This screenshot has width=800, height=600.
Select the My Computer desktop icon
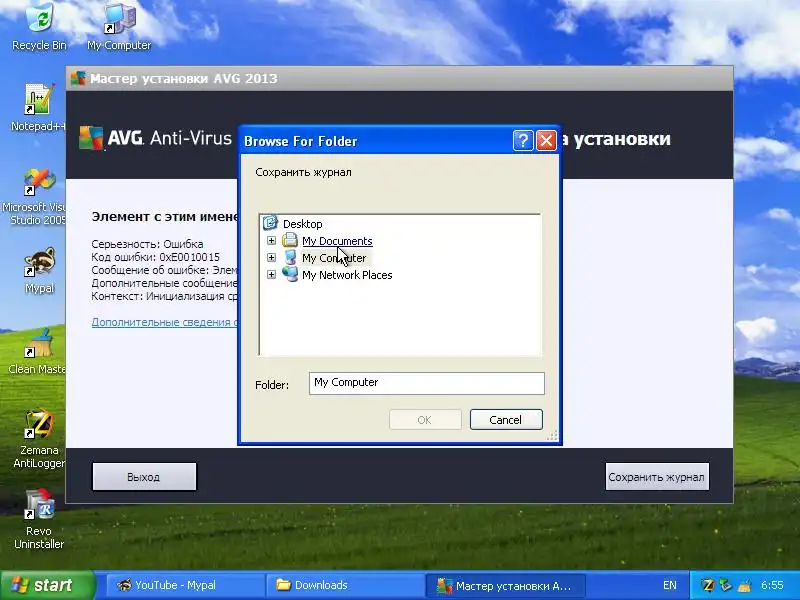(119, 26)
